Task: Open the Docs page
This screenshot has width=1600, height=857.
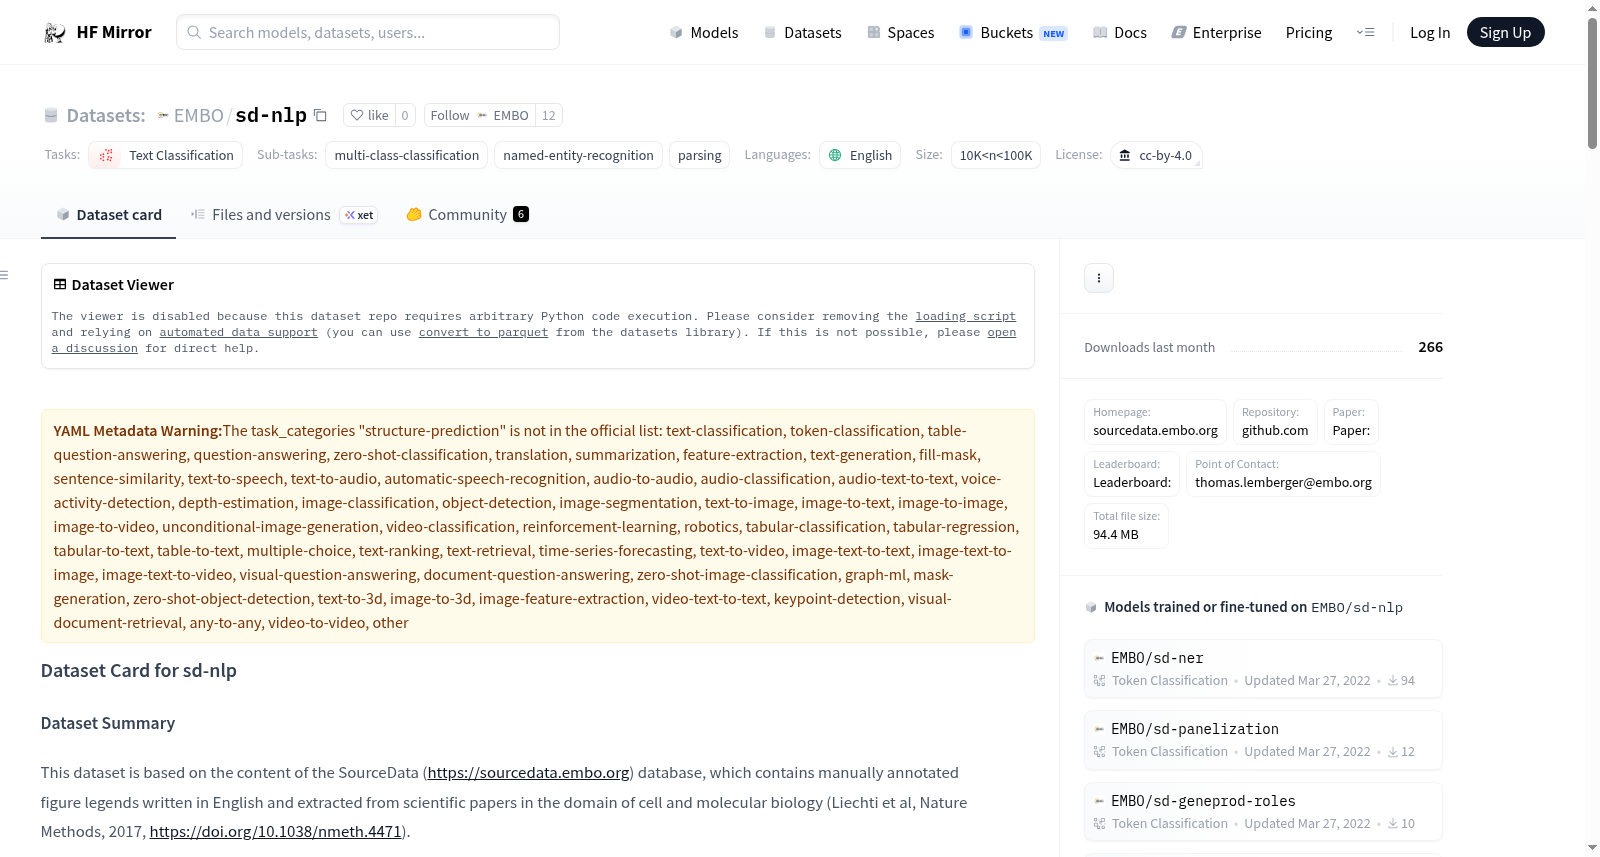Action: tap(1120, 33)
